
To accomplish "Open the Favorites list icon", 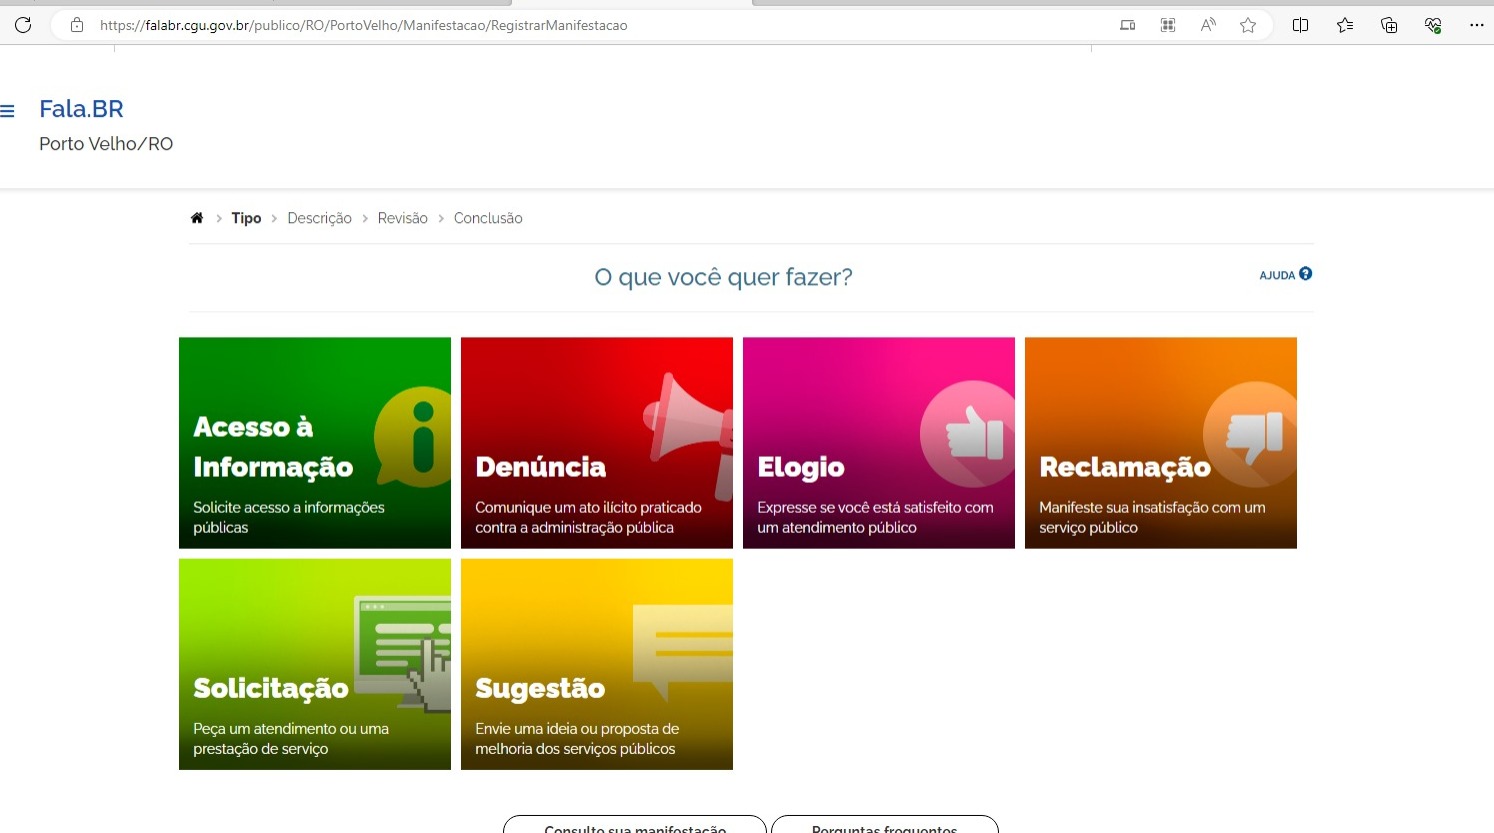I will (1345, 25).
